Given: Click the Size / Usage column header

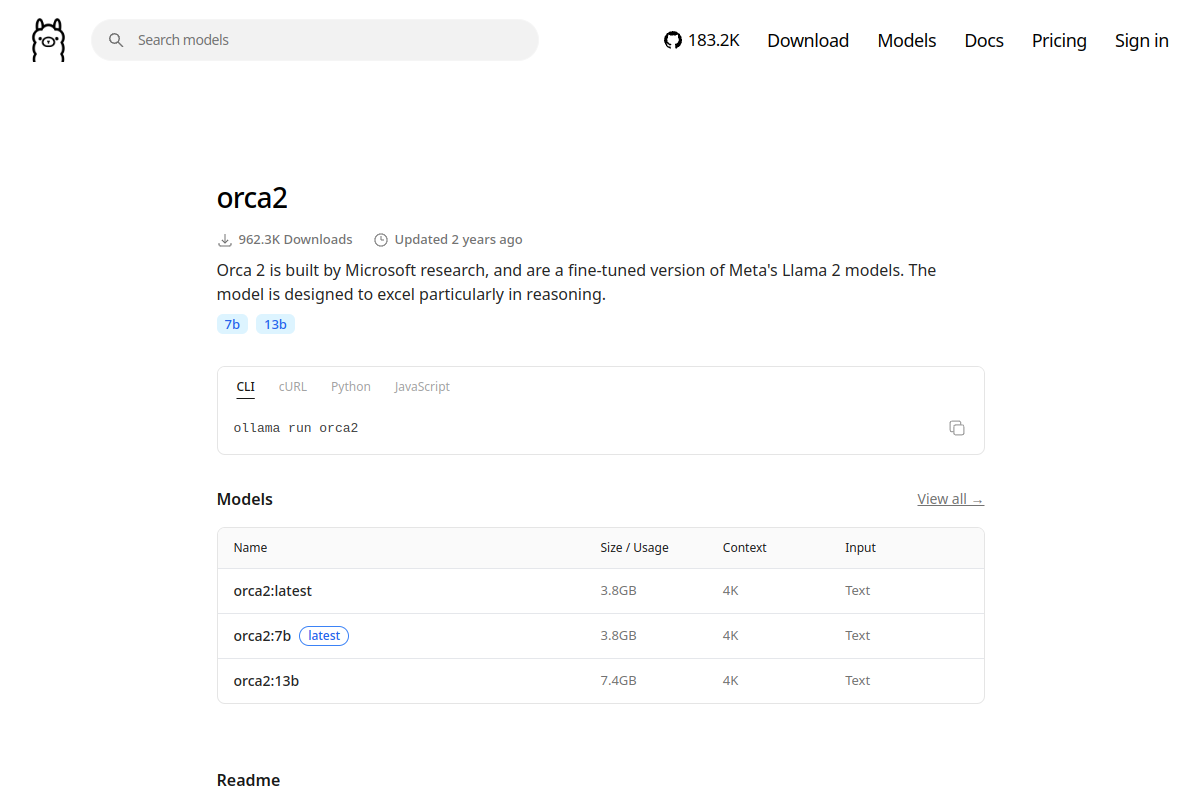Looking at the screenshot, I should [x=634, y=548].
